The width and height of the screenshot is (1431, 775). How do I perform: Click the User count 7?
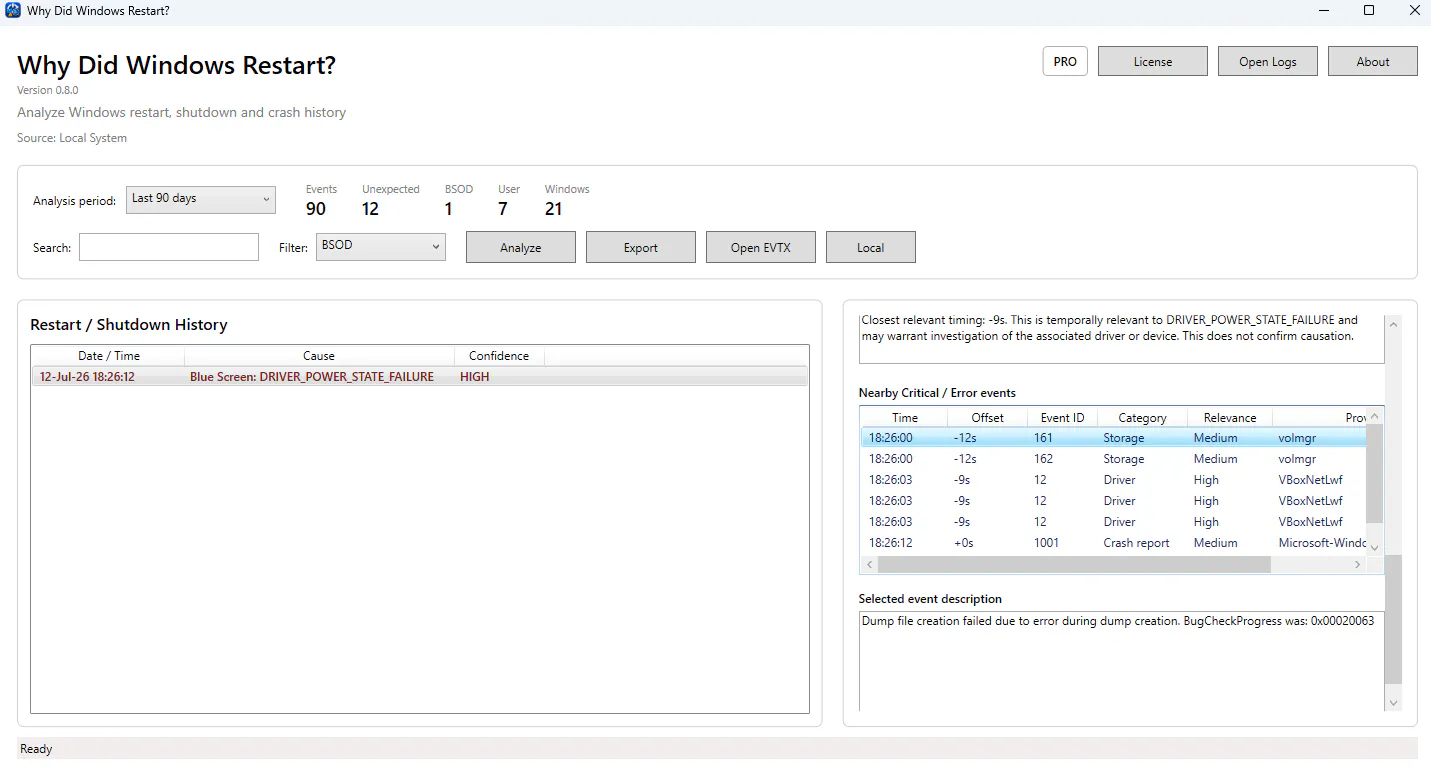click(503, 209)
